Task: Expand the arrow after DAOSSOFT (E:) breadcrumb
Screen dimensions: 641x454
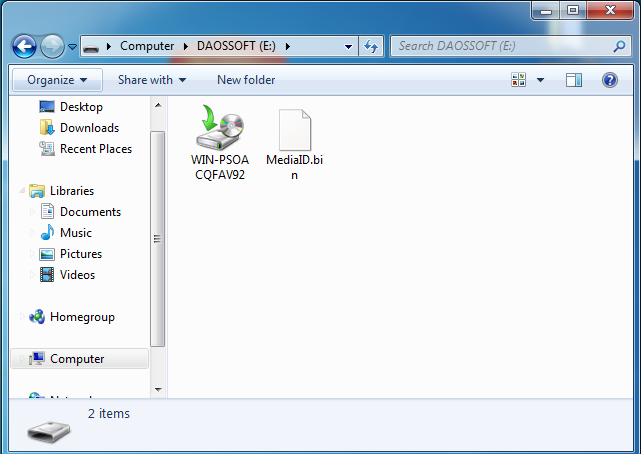Action: 288,47
